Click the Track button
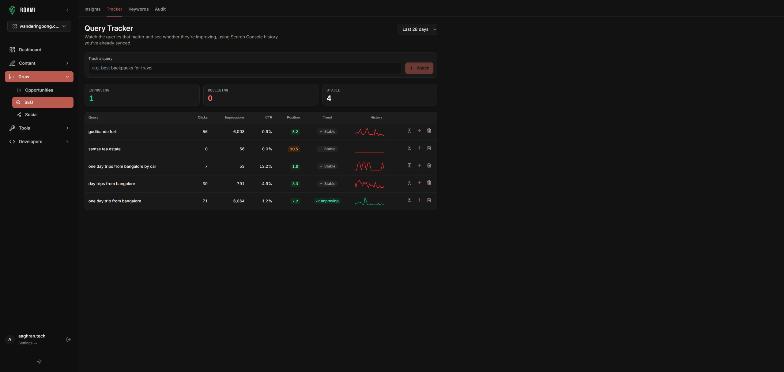The height and width of the screenshot is (372, 784). point(419,68)
